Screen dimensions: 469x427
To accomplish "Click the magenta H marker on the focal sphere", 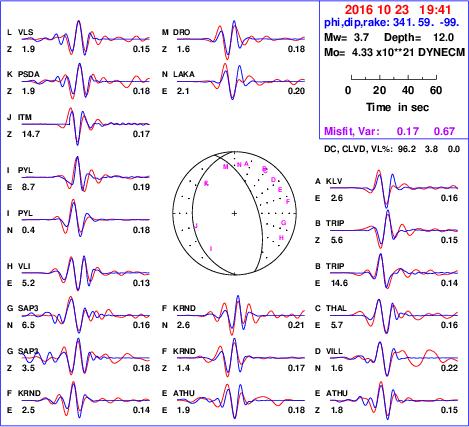I will click(281, 238).
